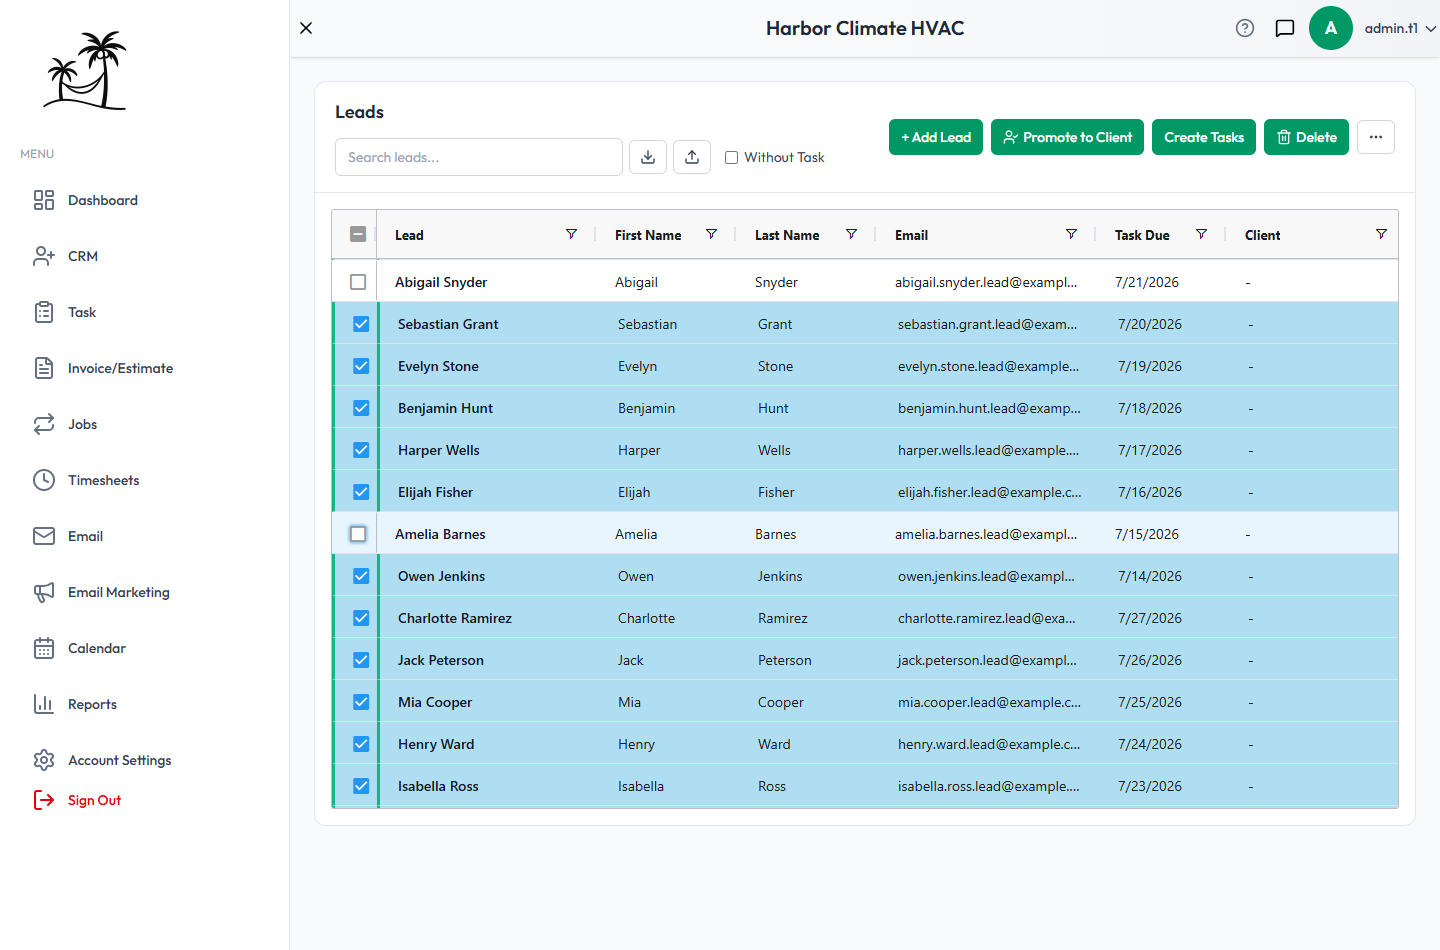1440x950 pixels.
Task: Click the Add Lead button
Action: [936, 137]
